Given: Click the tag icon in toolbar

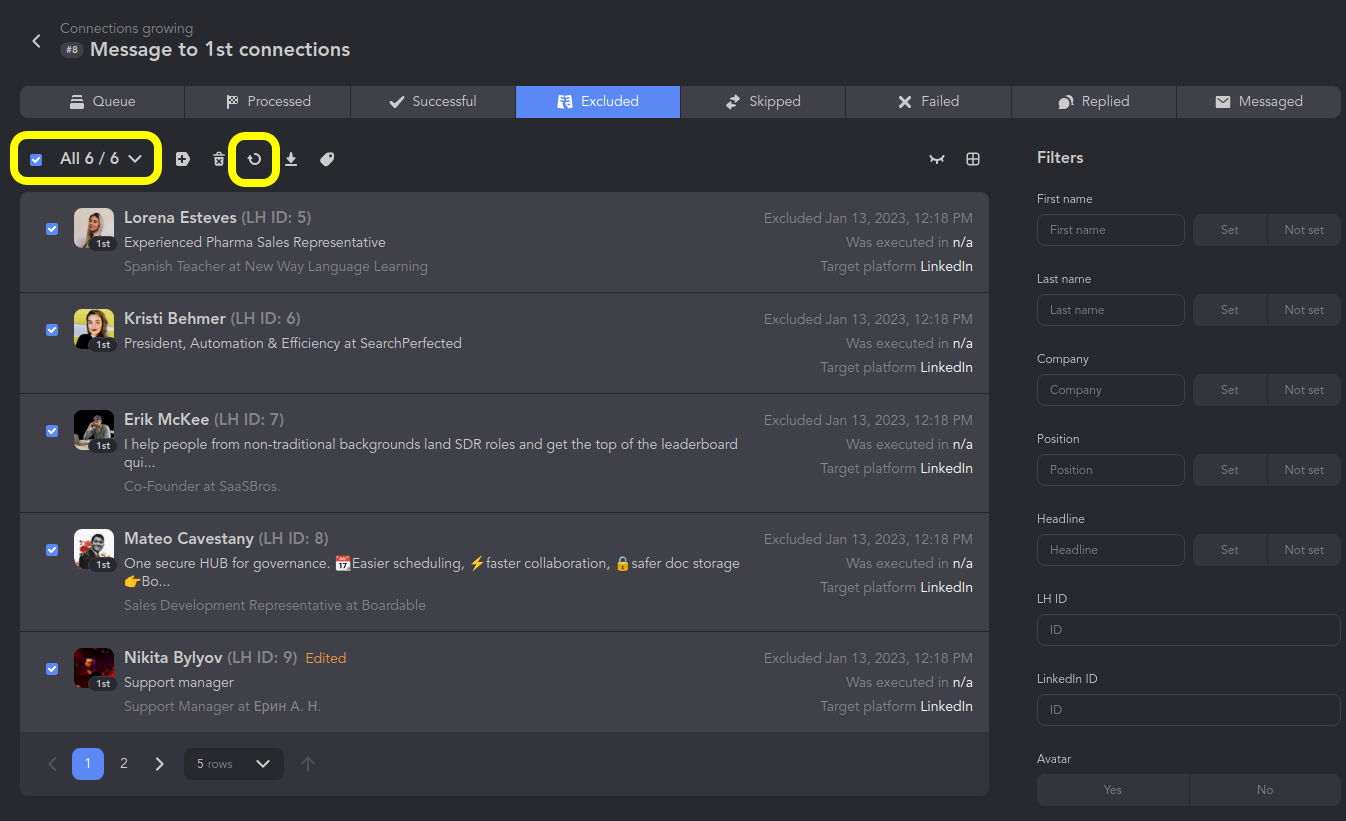Looking at the screenshot, I should coord(327,159).
